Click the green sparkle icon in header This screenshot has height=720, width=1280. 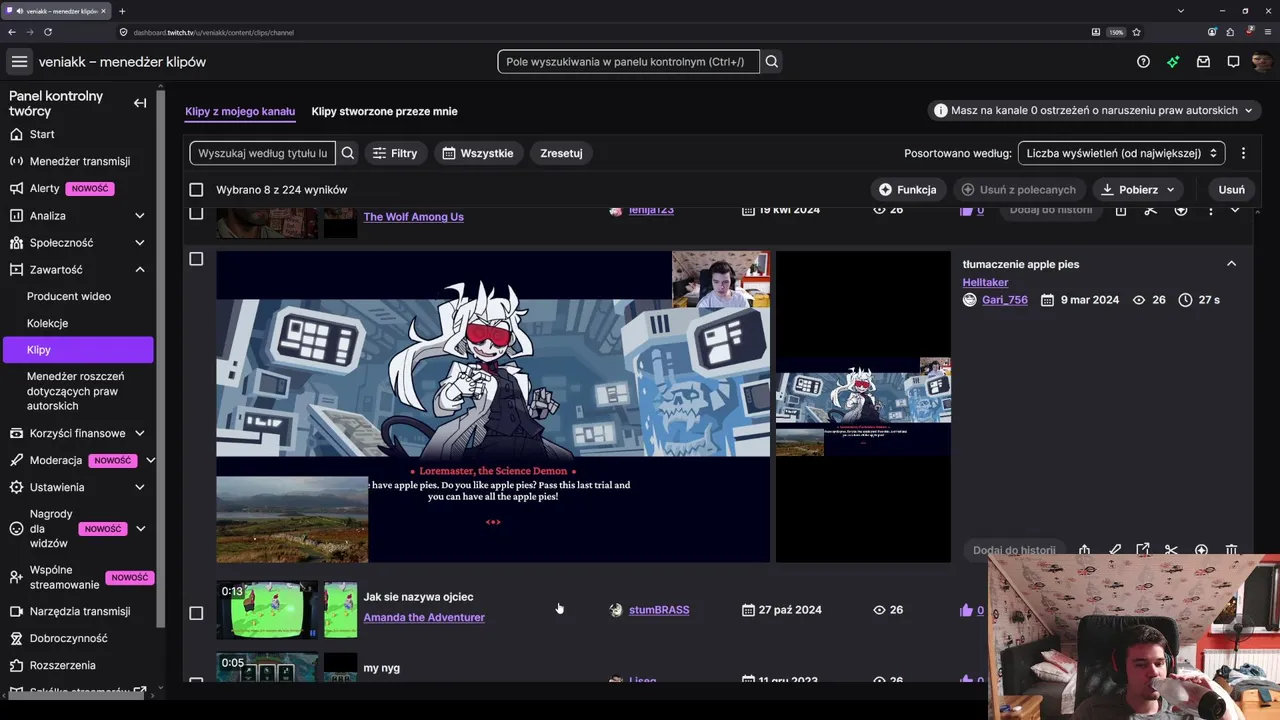(1173, 62)
